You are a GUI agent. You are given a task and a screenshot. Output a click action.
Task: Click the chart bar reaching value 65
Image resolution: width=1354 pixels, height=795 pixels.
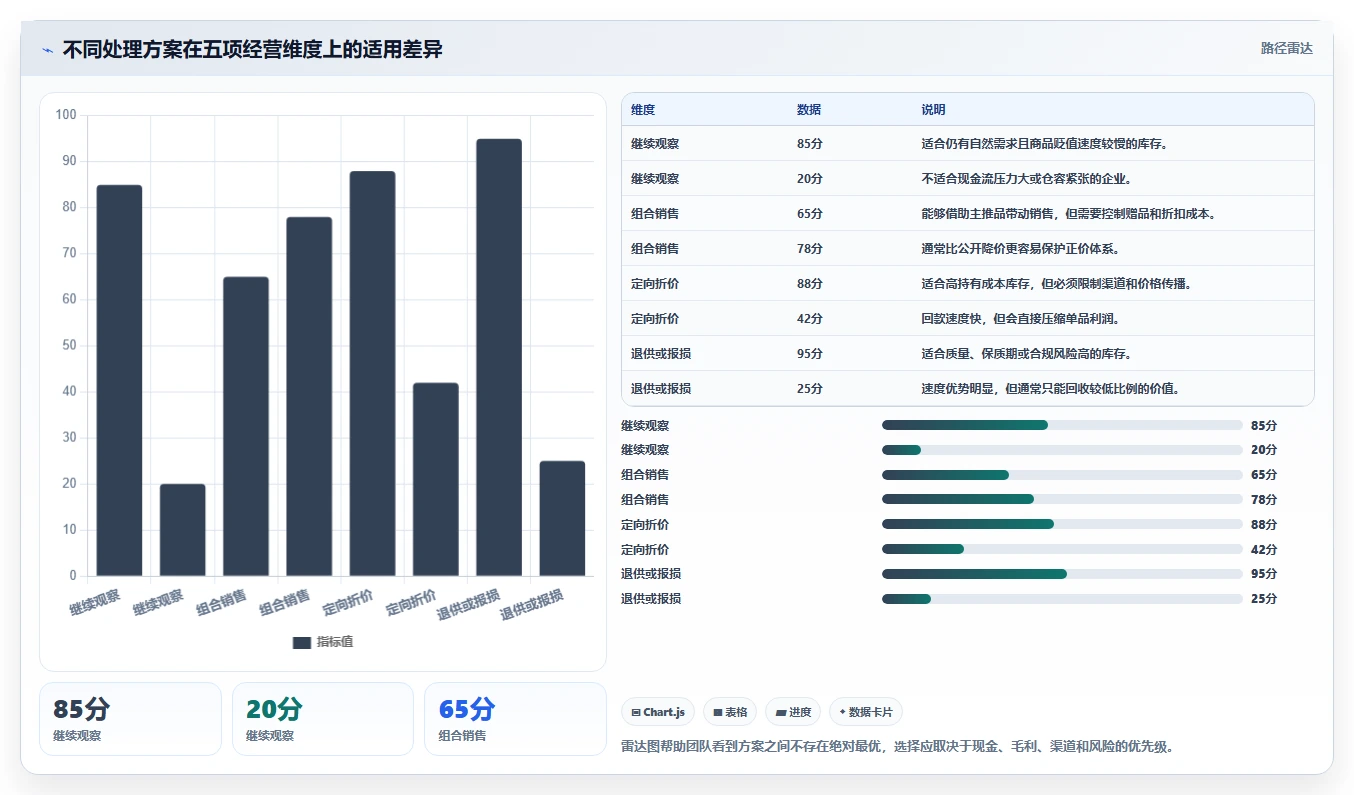click(246, 426)
